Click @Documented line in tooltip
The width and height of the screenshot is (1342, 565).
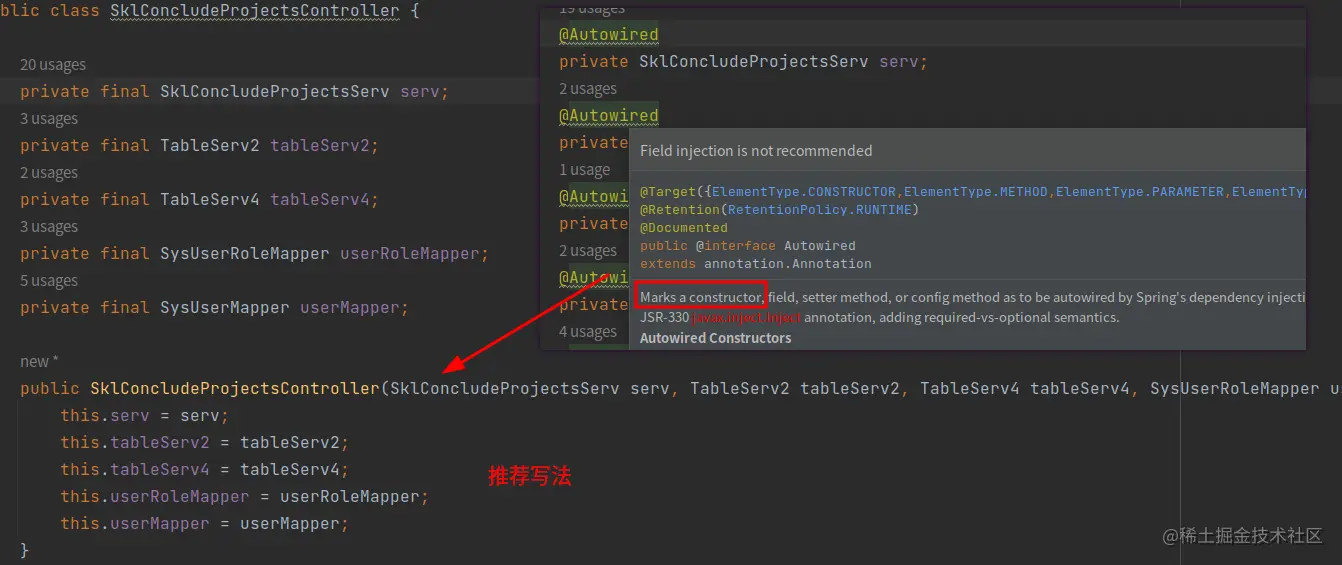point(684,228)
